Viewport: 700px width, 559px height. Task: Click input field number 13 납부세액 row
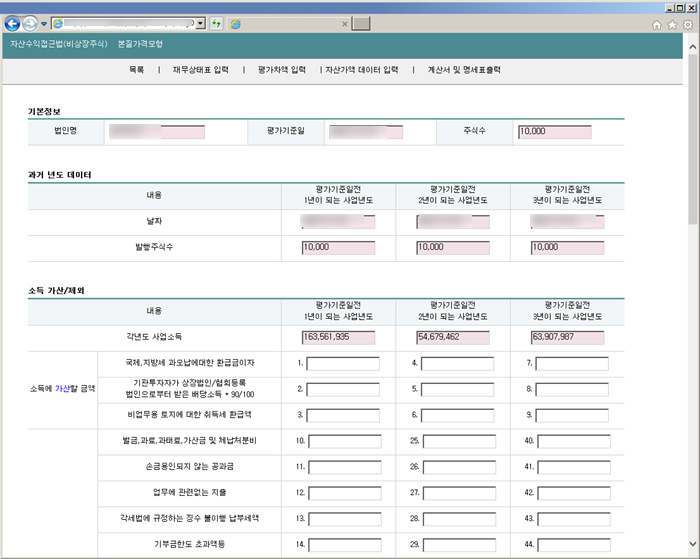pos(345,519)
